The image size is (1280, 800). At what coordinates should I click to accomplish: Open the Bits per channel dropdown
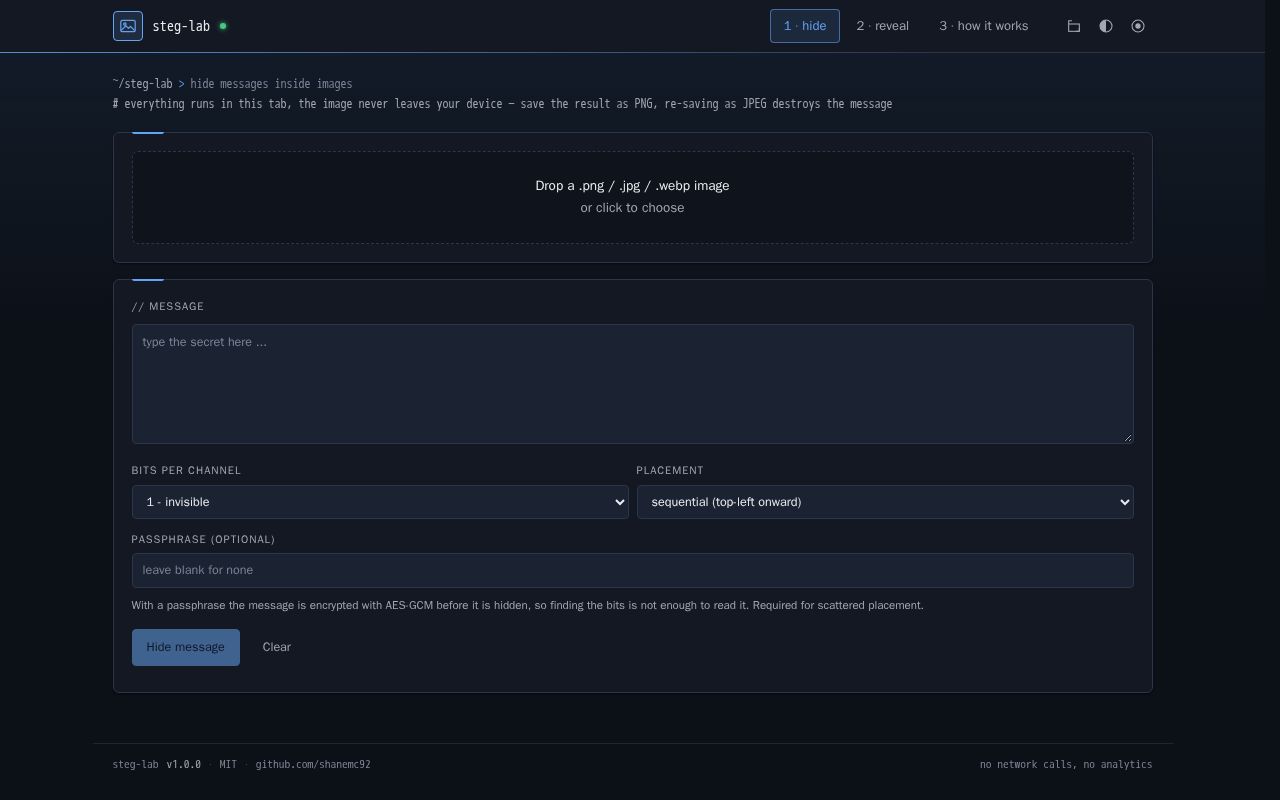(380, 502)
